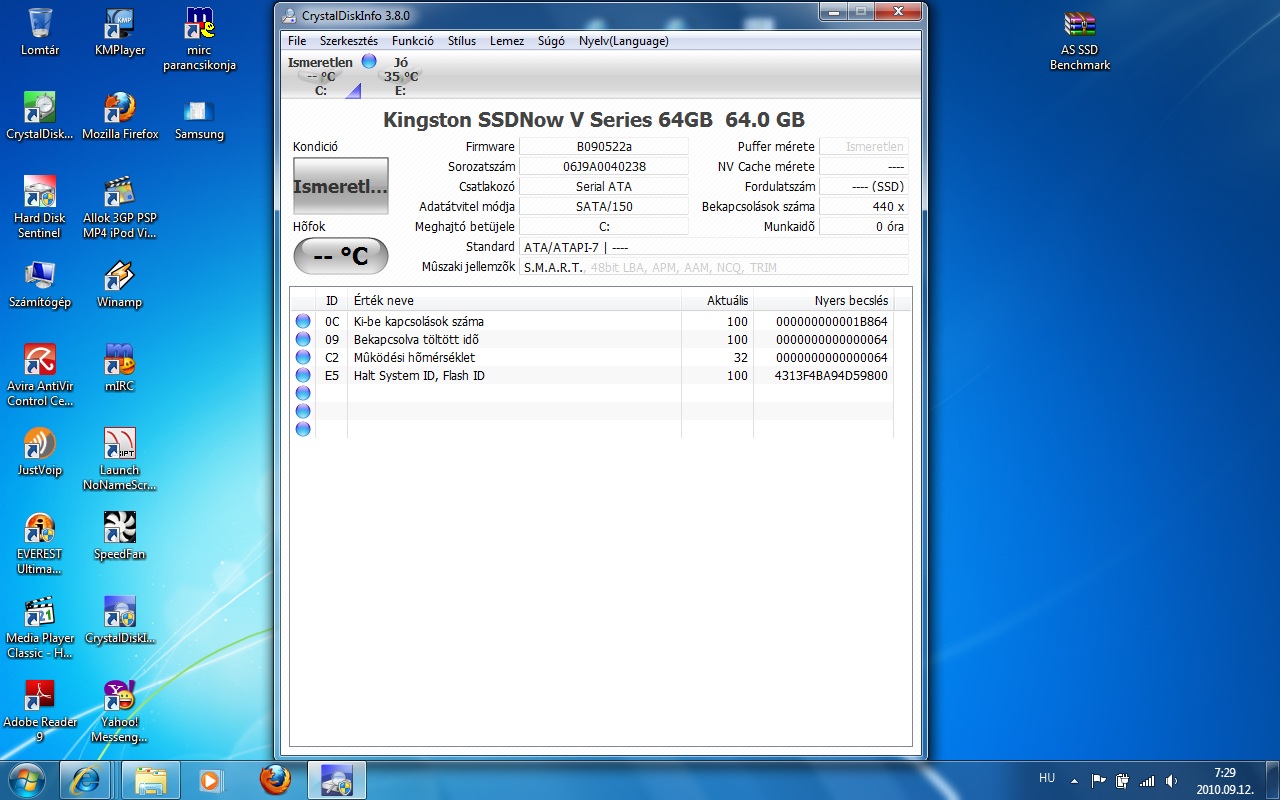This screenshot has width=1280, height=800.
Task: Open the File menu
Action: click(x=297, y=41)
